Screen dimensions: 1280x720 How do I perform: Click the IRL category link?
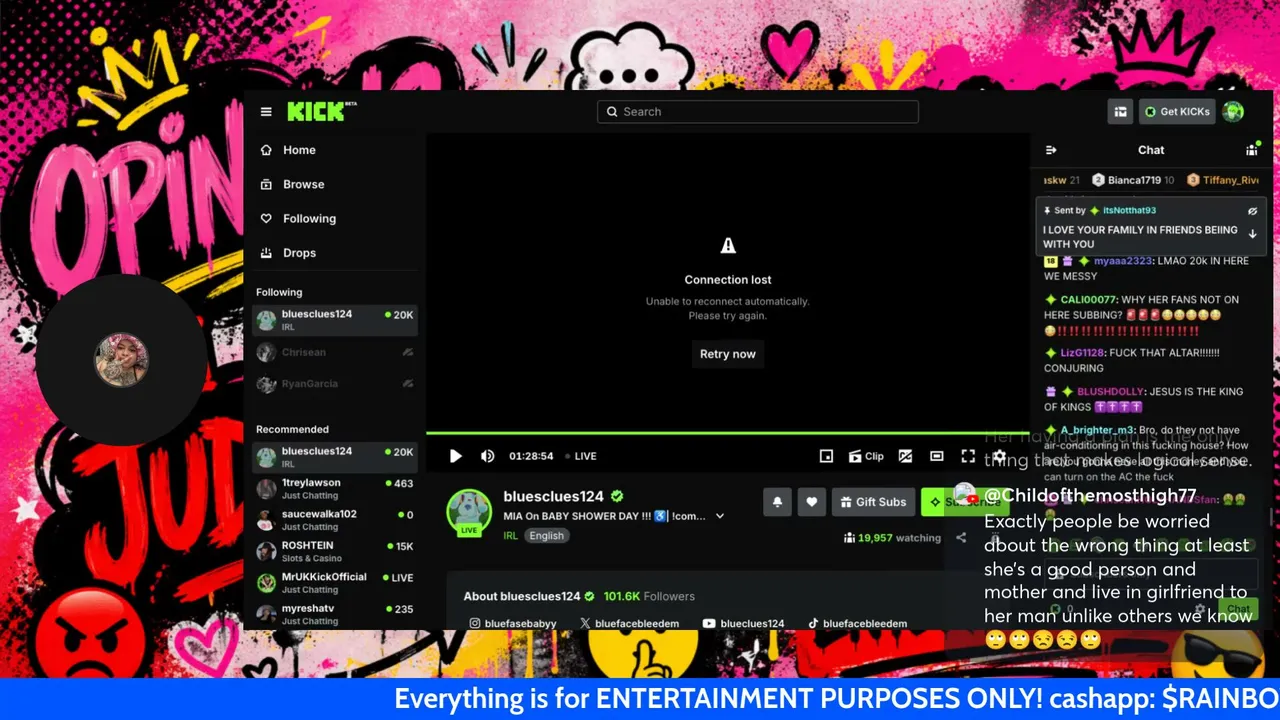click(510, 536)
